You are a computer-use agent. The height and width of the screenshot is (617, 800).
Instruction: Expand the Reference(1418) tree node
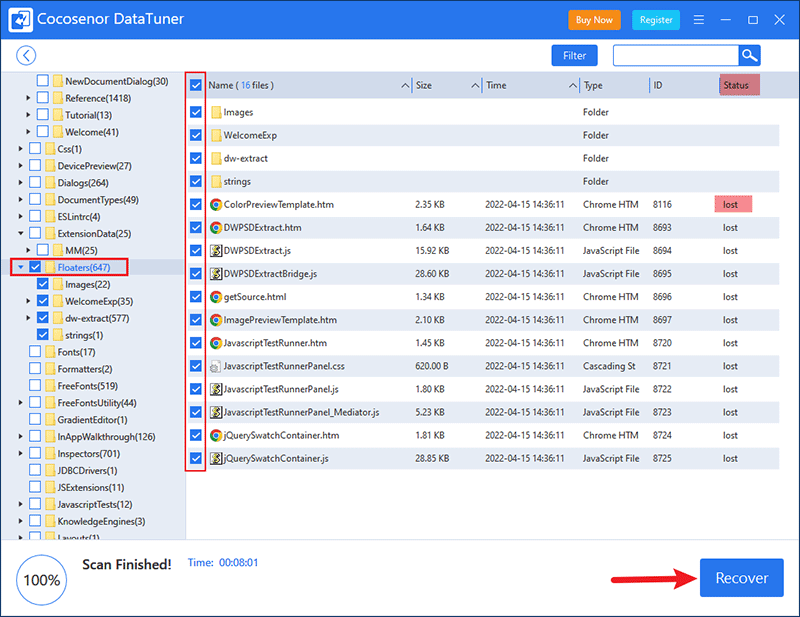coord(28,98)
